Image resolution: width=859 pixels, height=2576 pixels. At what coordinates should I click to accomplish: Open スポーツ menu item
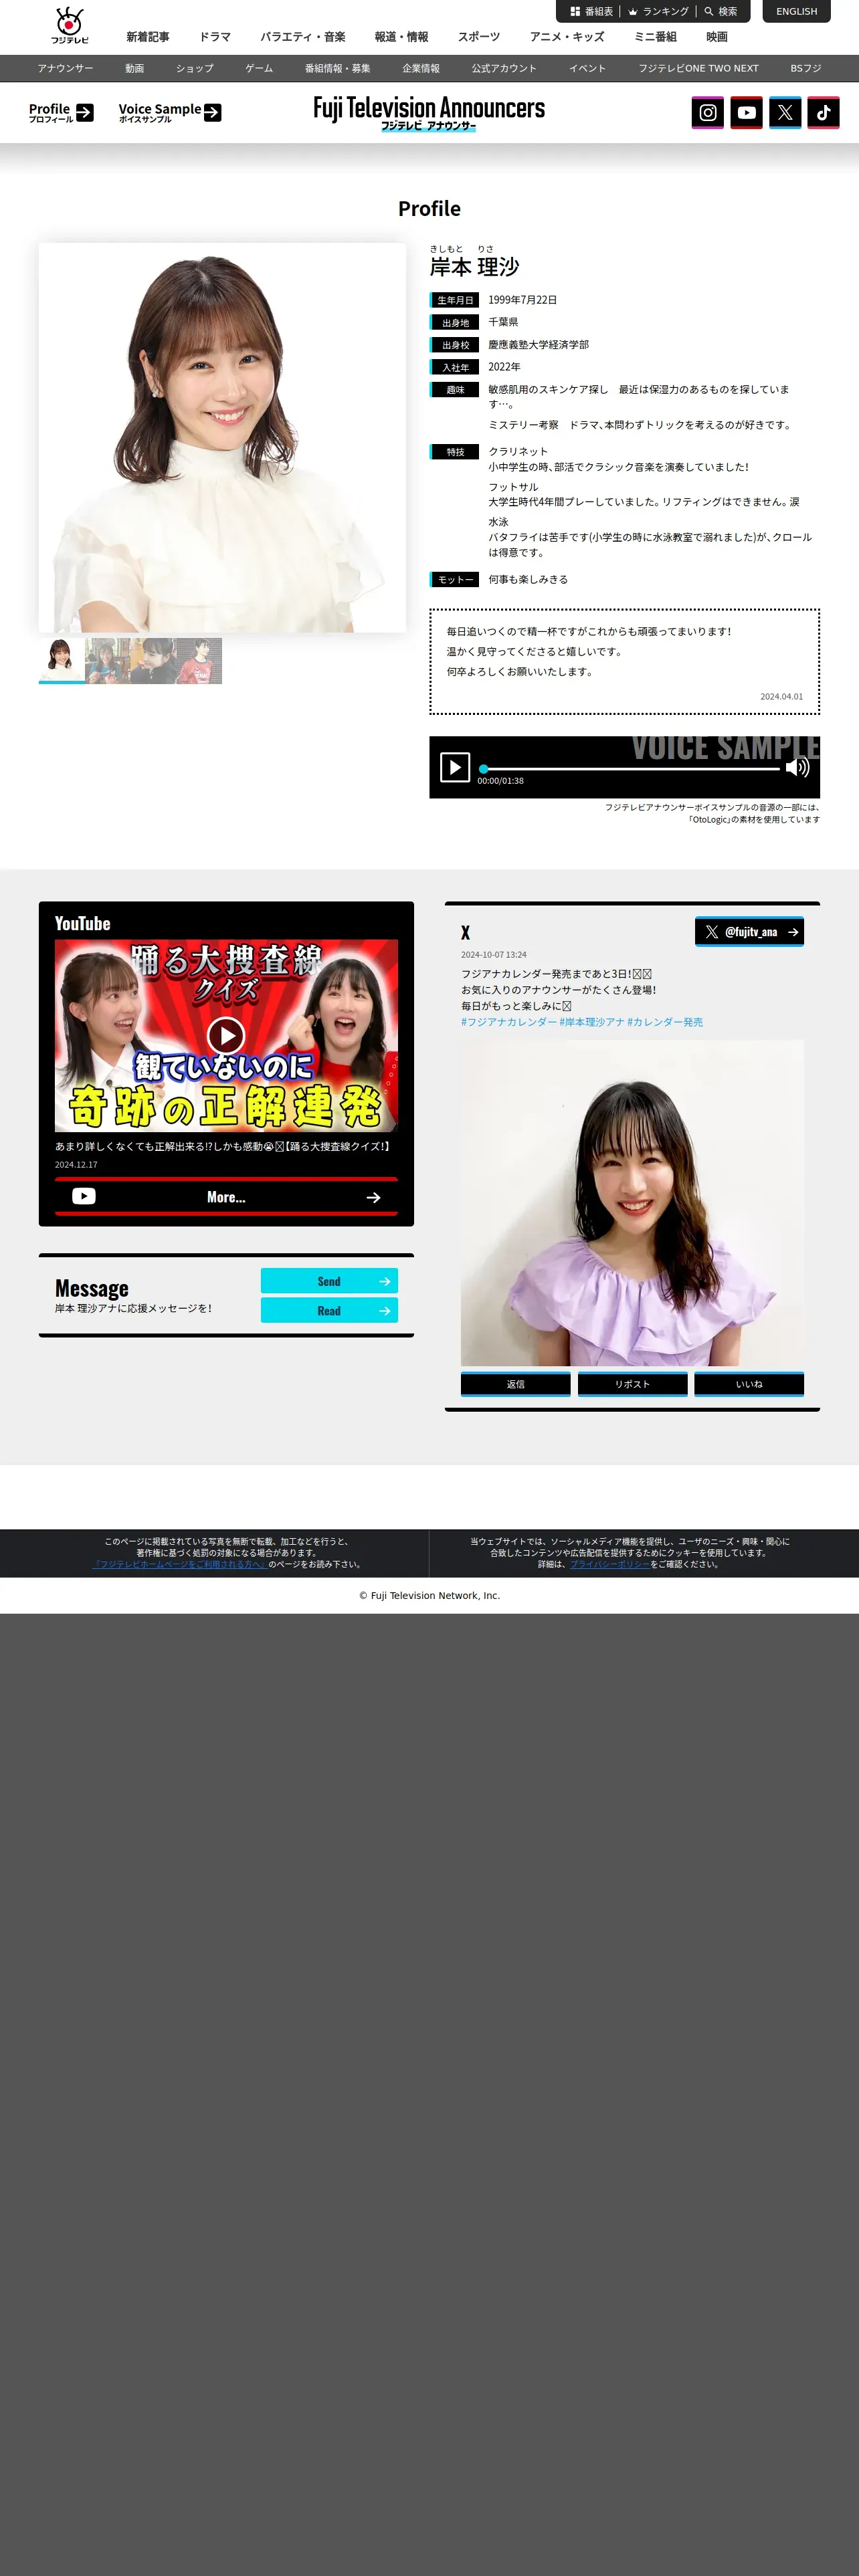[x=479, y=37]
